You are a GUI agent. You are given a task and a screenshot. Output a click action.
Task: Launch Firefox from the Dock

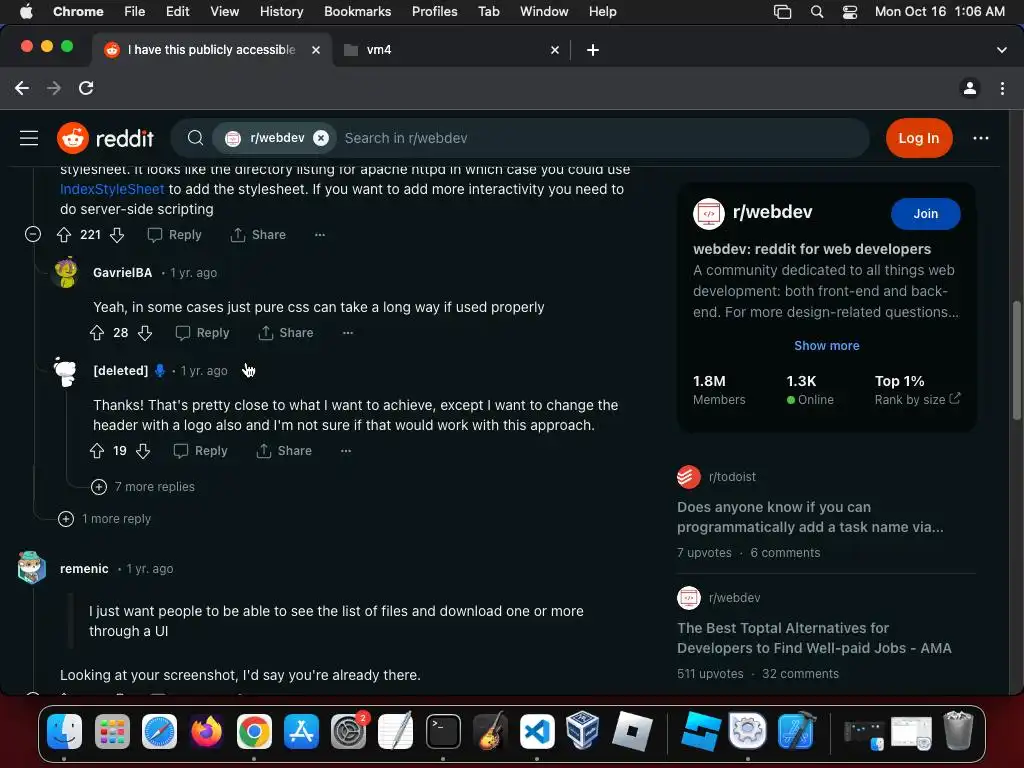[x=206, y=730]
